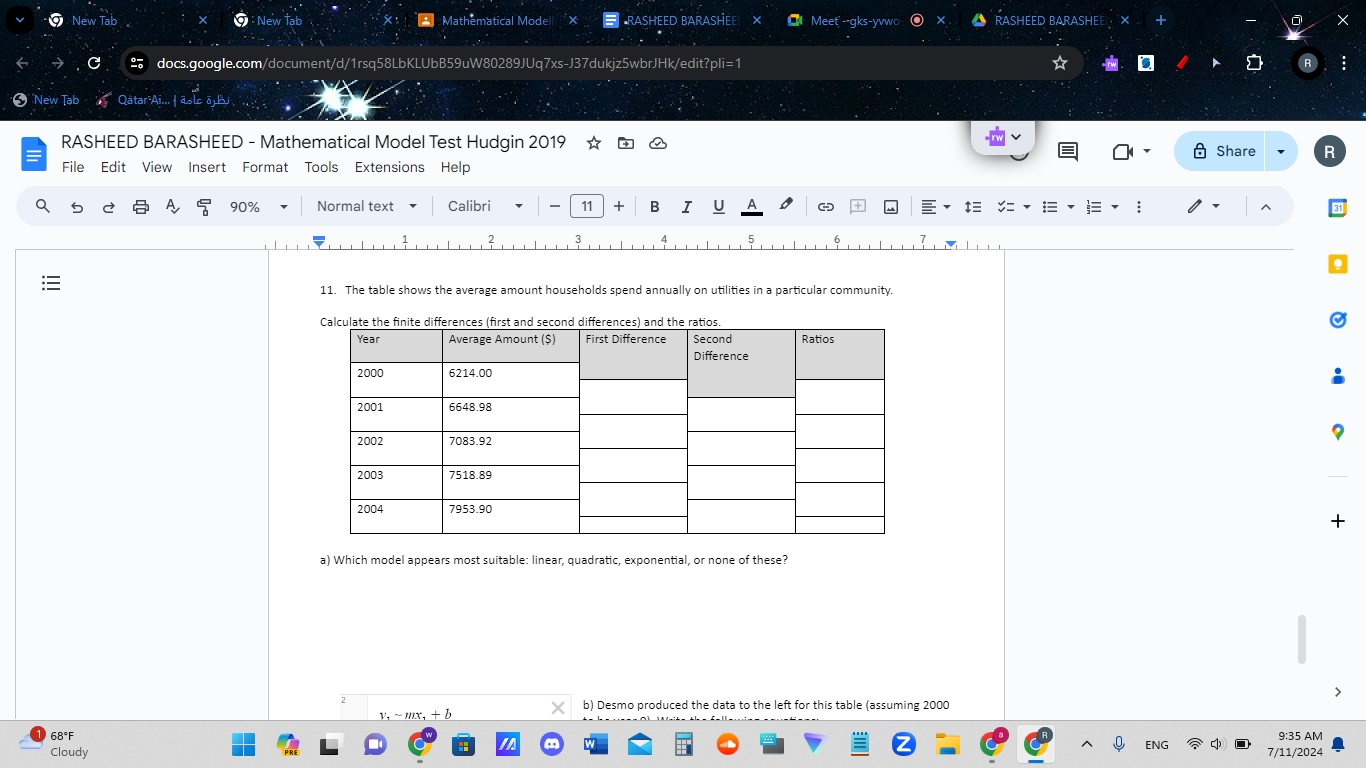Star this document
The height and width of the screenshot is (768, 1366).
coord(593,143)
